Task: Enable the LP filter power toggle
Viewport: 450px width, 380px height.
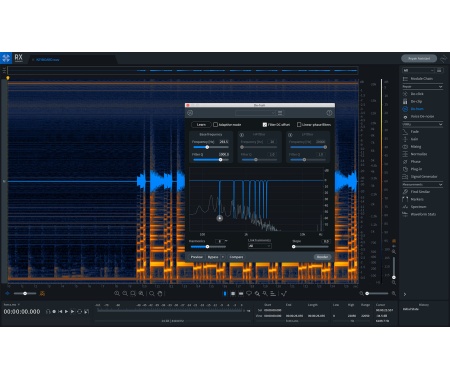Action: [x=290, y=135]
